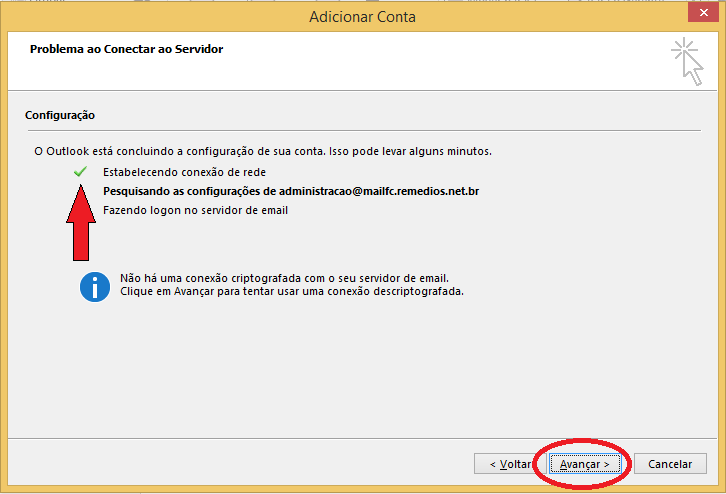Click the green checkmark icon

(80, 172)
